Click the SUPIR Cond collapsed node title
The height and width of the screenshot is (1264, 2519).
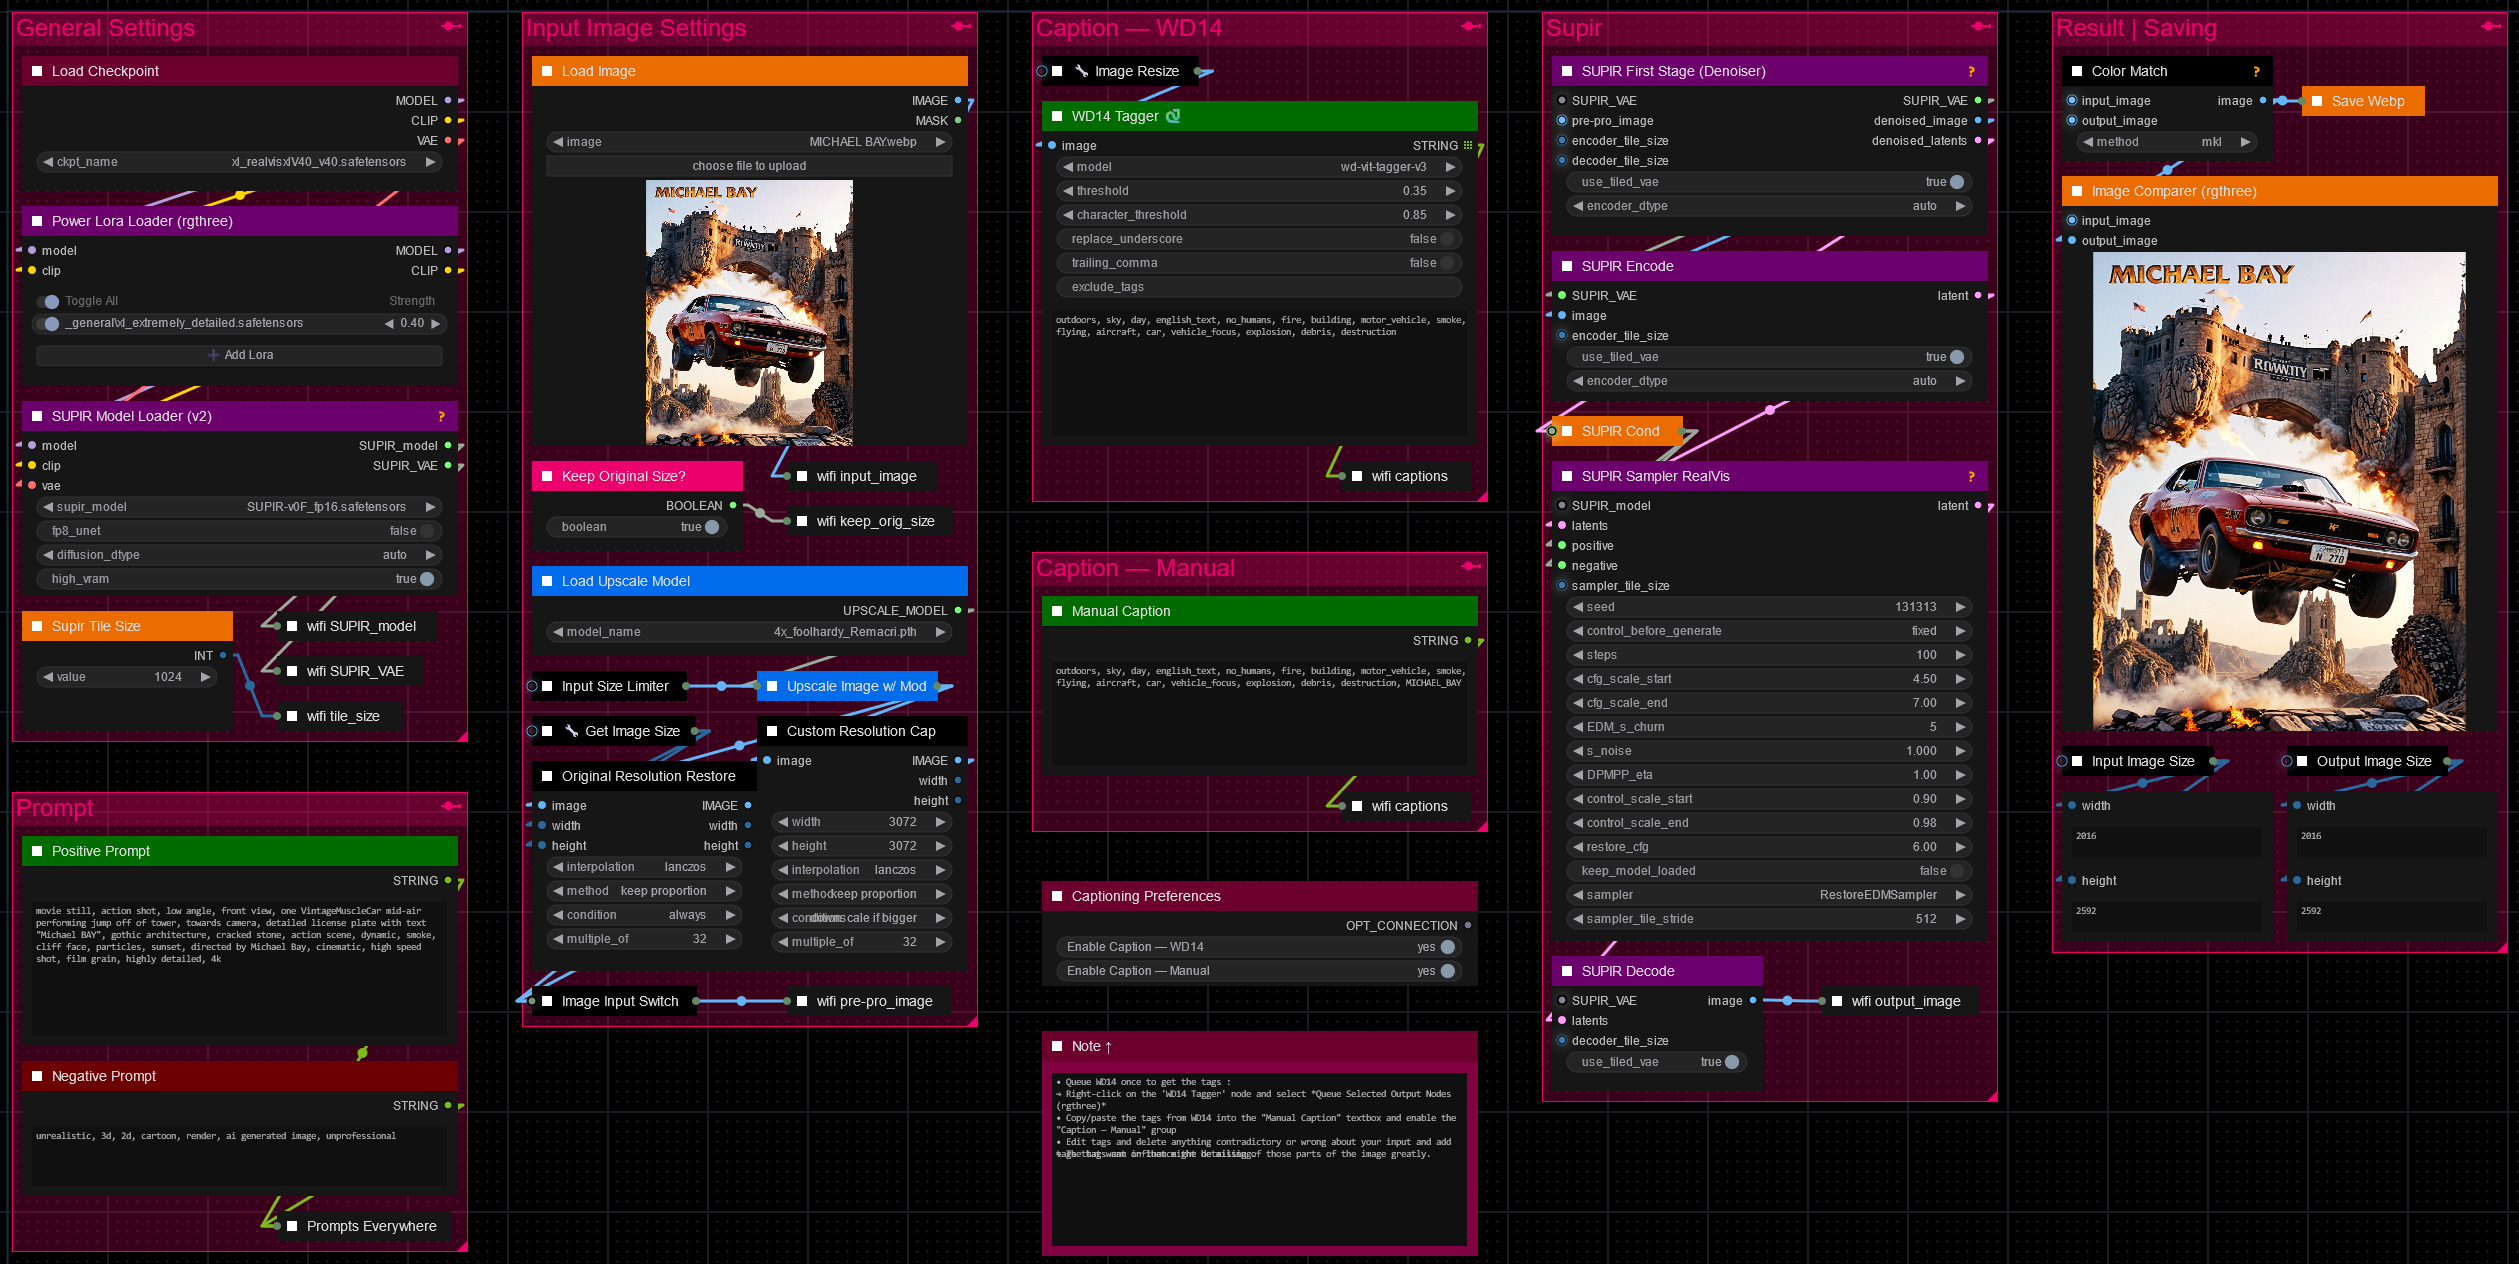coord(1620,431)
